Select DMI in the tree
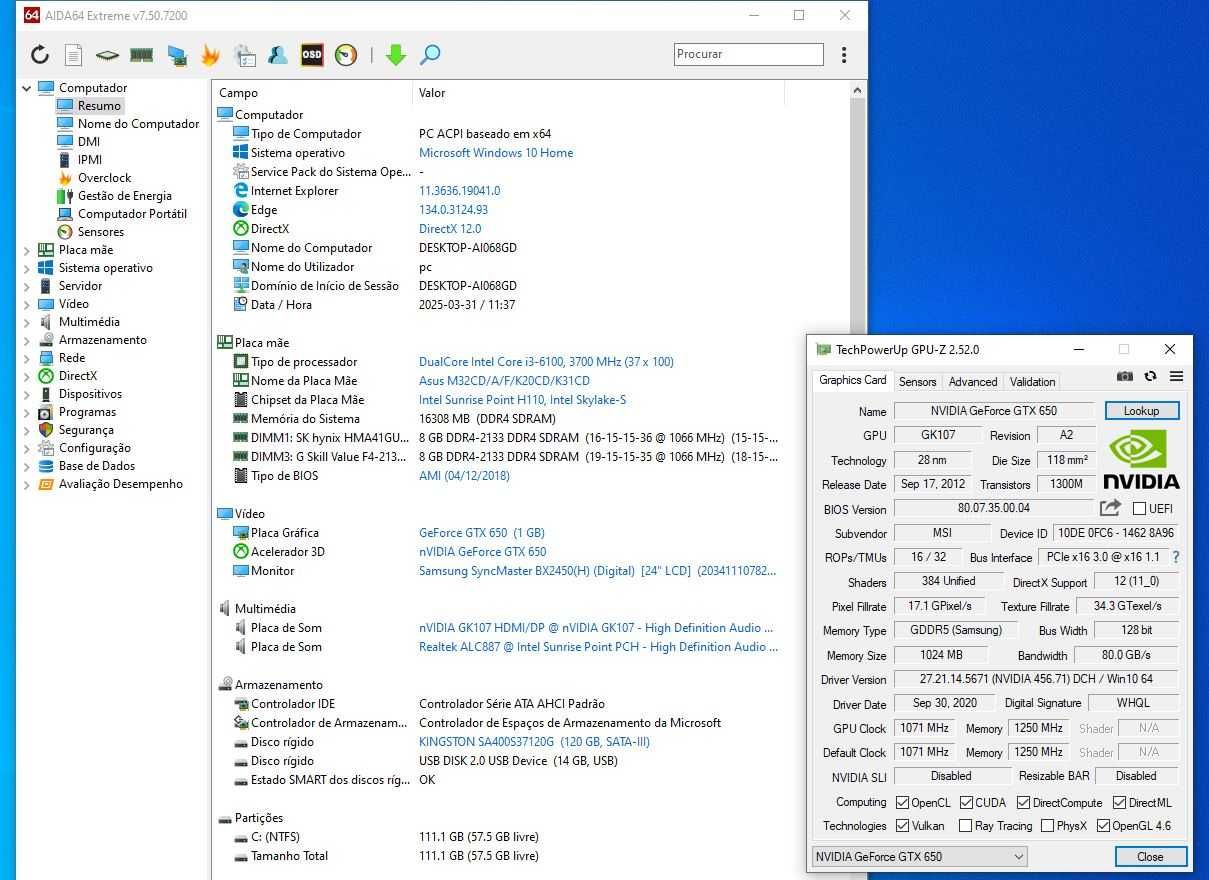Screen dimensions: 1209x880 88,142
